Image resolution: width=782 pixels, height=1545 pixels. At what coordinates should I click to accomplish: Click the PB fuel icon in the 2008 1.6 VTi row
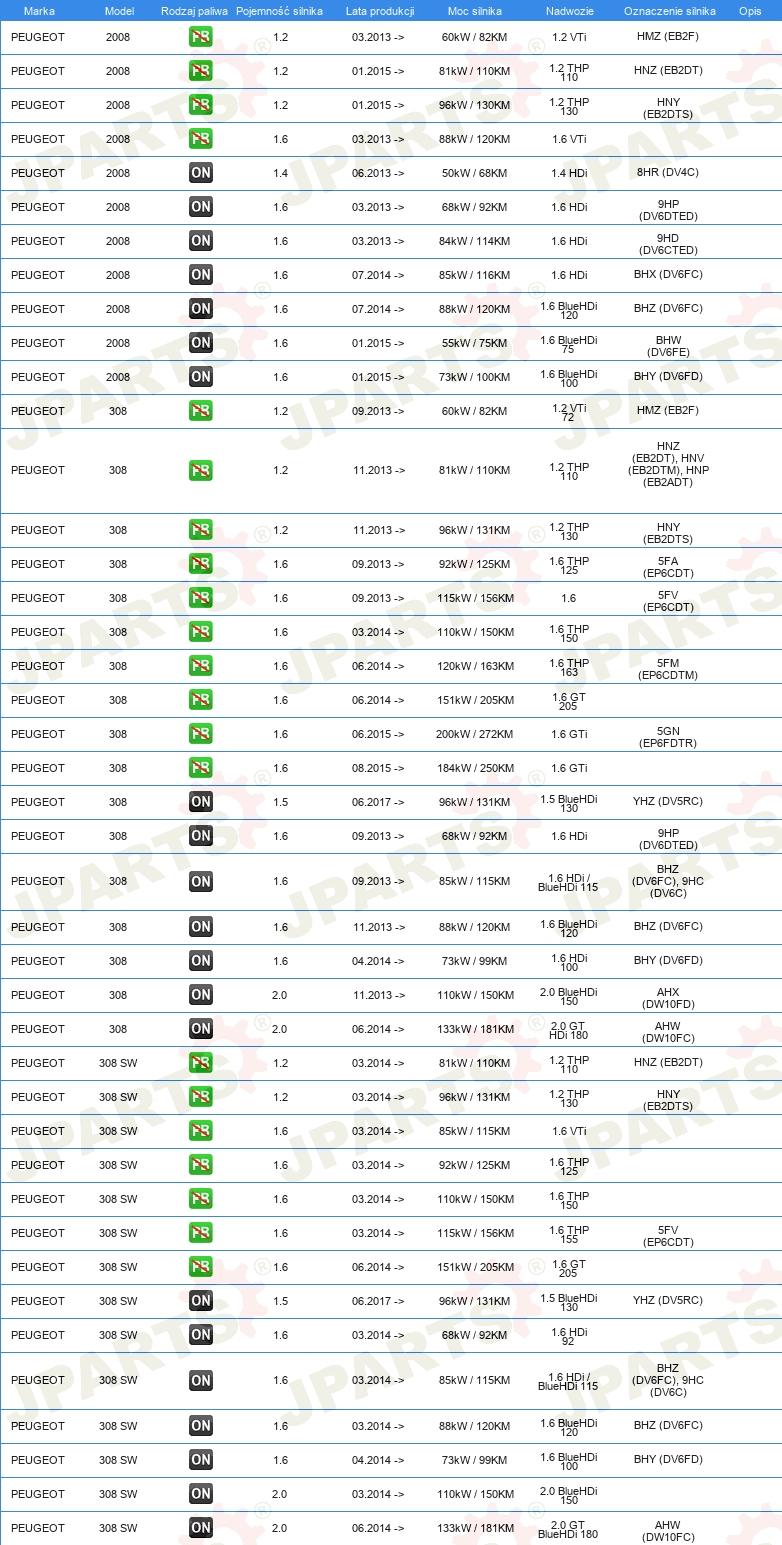[201, 139]
